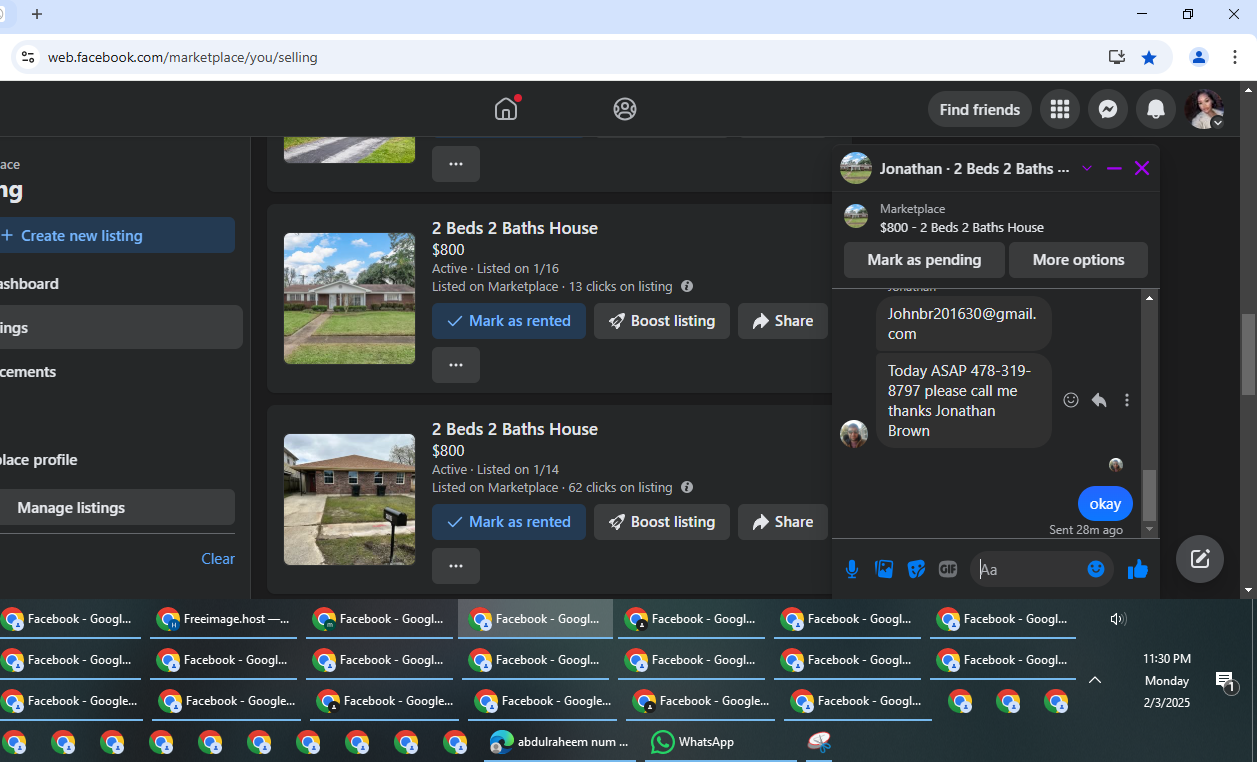
Task: Open the Freeimage.host taskbar window
Action: 224,619
